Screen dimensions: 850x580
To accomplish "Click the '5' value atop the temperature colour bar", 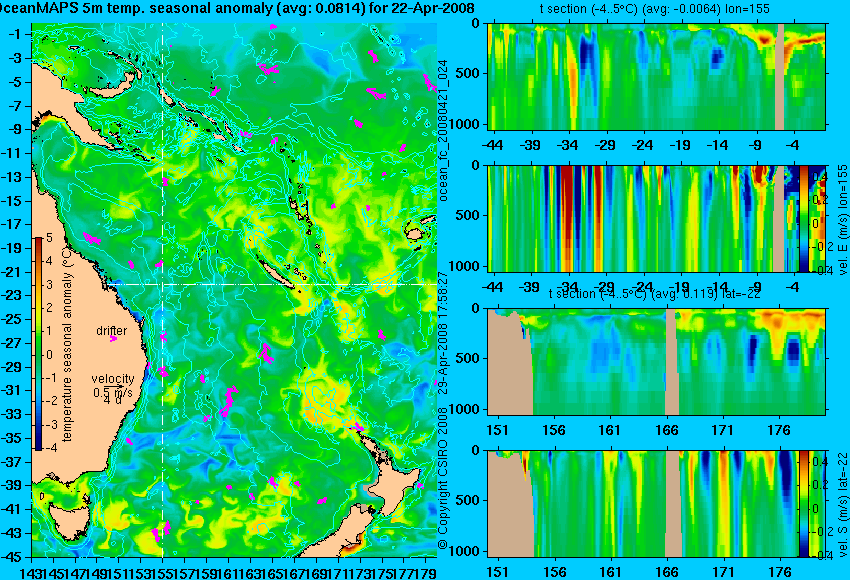I will click(x=49, y=237).
